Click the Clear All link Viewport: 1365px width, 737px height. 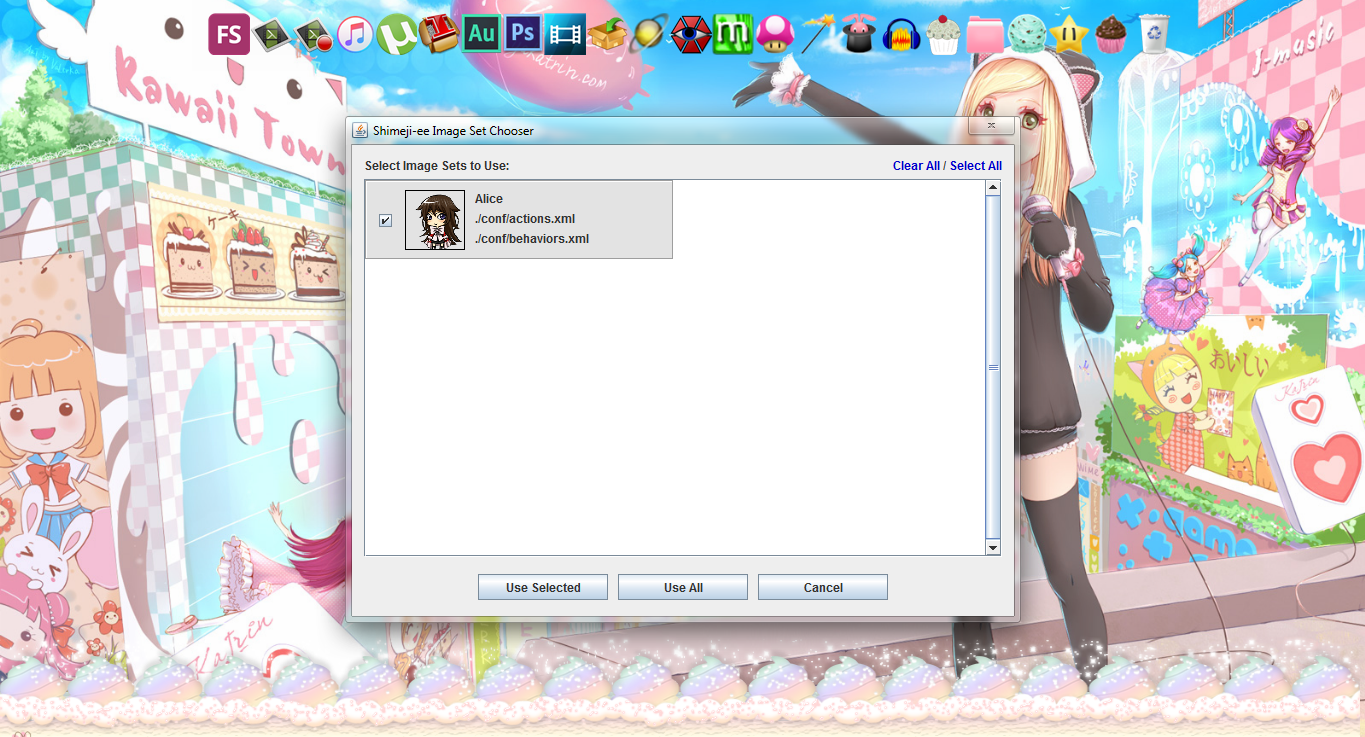(915, 165)
